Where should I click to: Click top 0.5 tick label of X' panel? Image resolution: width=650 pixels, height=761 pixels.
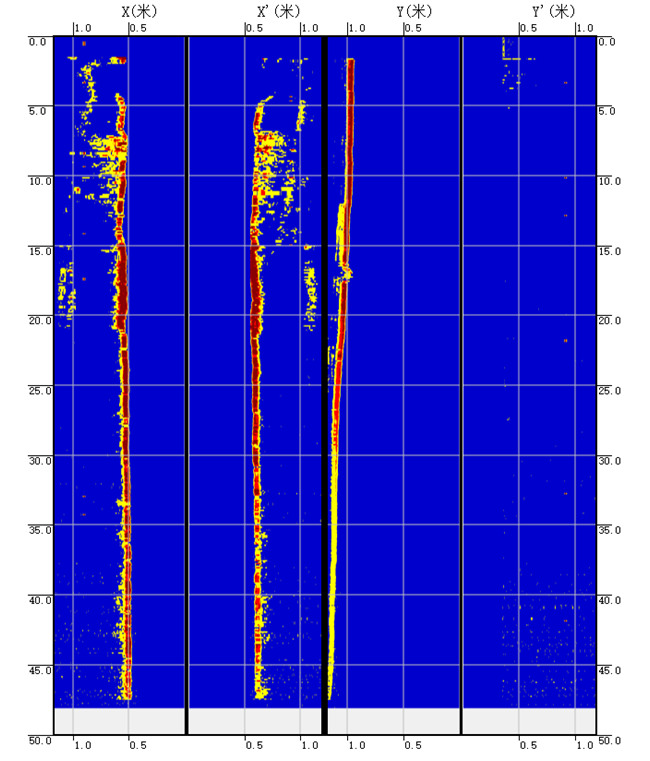[x=254, y=28]
